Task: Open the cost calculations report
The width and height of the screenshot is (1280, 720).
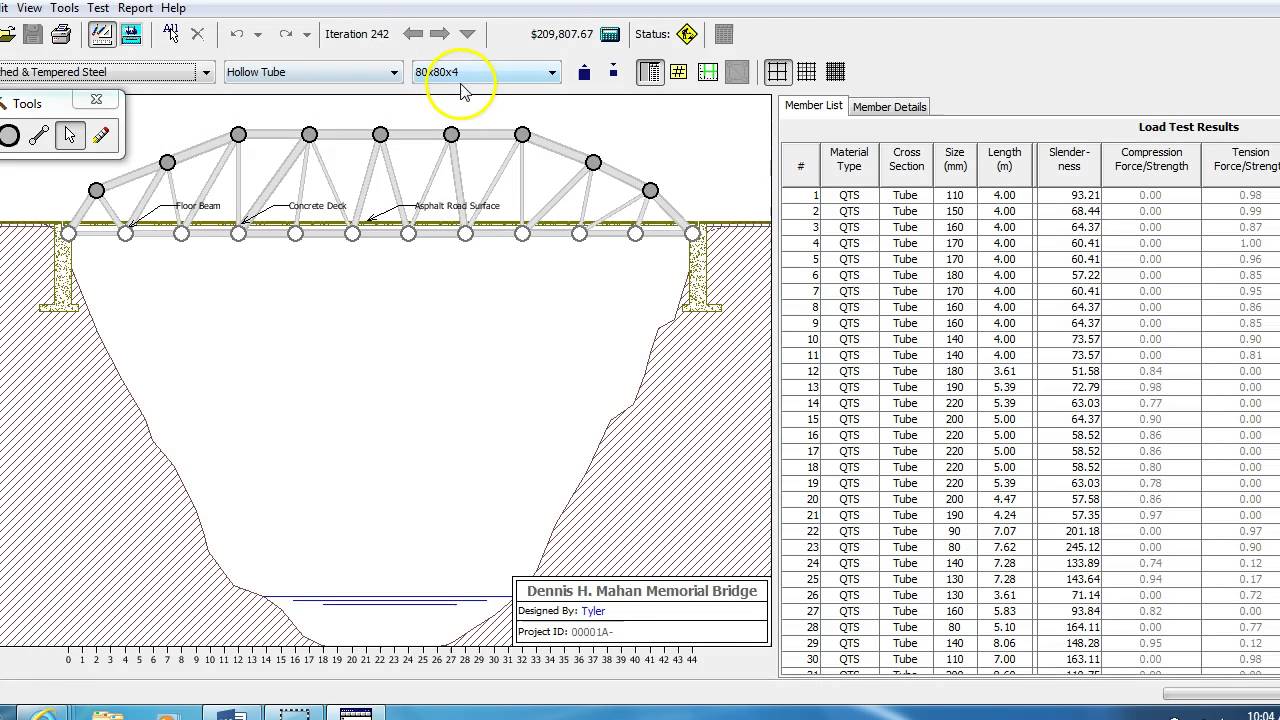Action: tap(610, 33)
